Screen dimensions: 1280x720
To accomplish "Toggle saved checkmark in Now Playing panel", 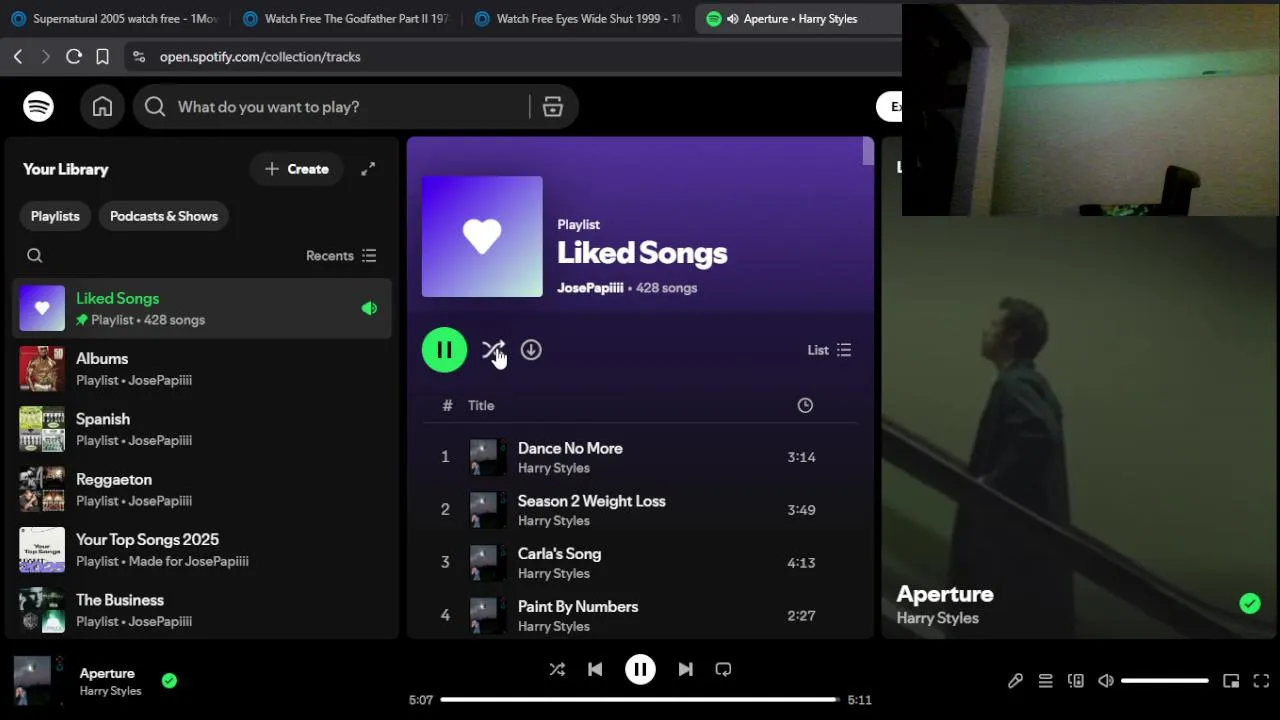I will click(1250, 603).
